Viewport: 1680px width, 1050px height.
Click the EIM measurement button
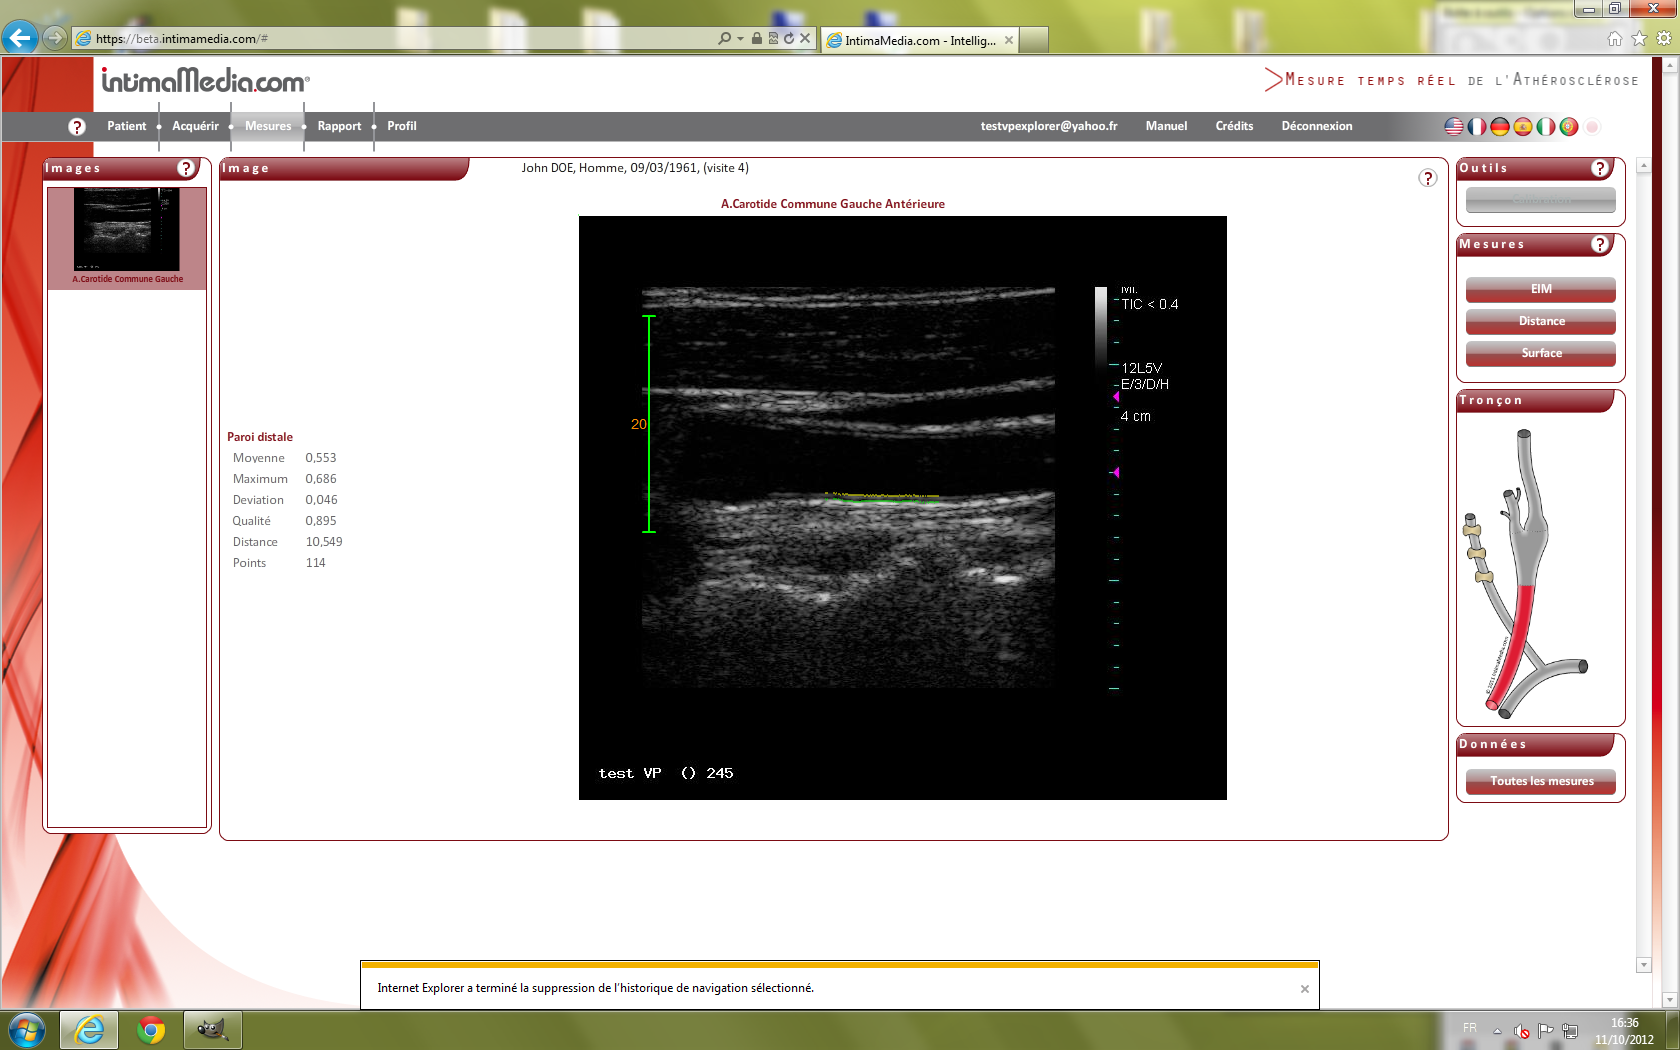1540,289
